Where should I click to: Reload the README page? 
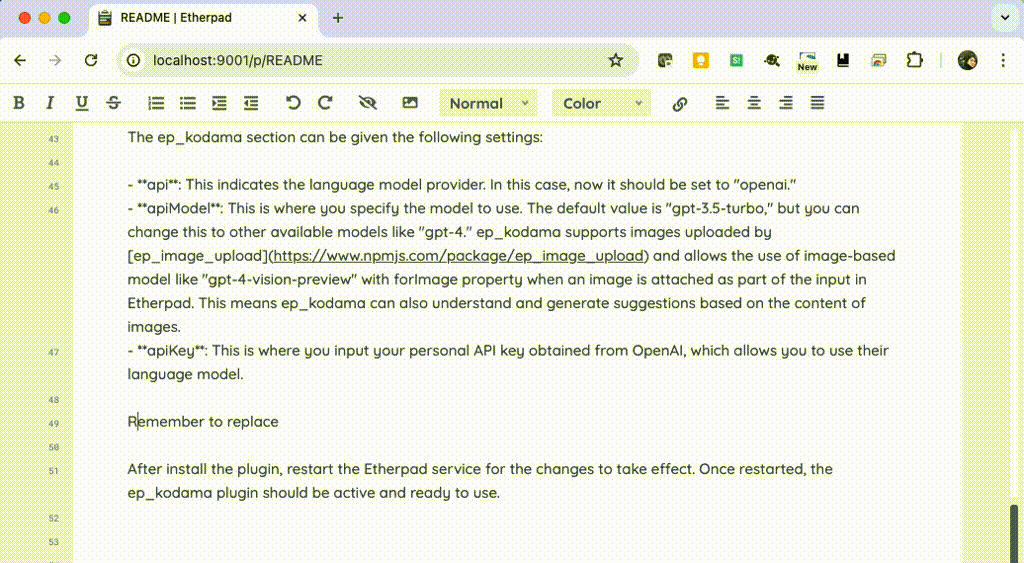(x=91, y=60)
